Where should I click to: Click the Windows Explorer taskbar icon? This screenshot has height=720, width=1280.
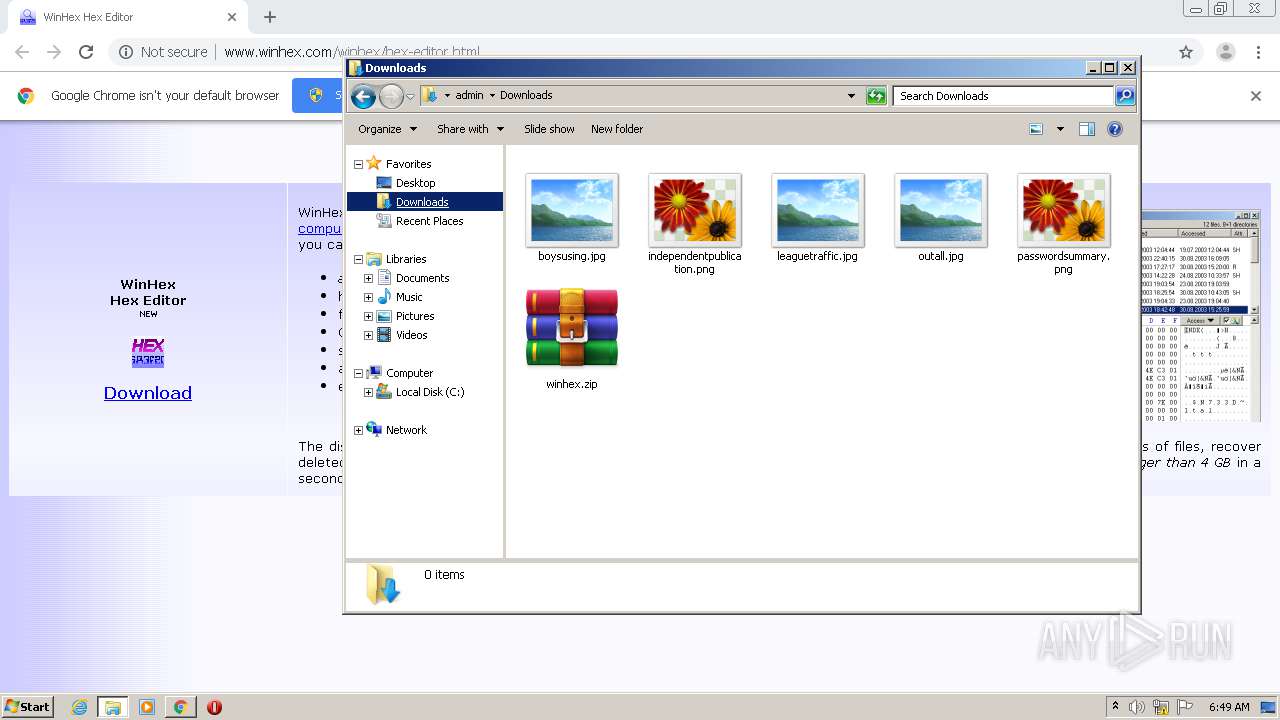(113, 707)
